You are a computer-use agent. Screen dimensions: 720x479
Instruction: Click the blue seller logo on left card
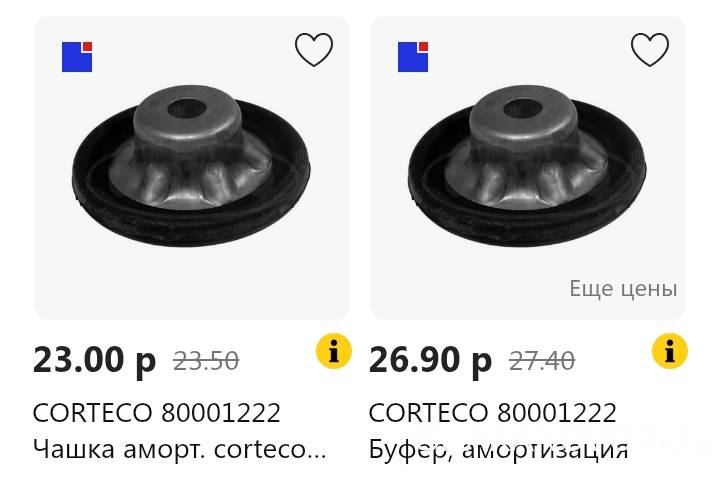[77, 57]
